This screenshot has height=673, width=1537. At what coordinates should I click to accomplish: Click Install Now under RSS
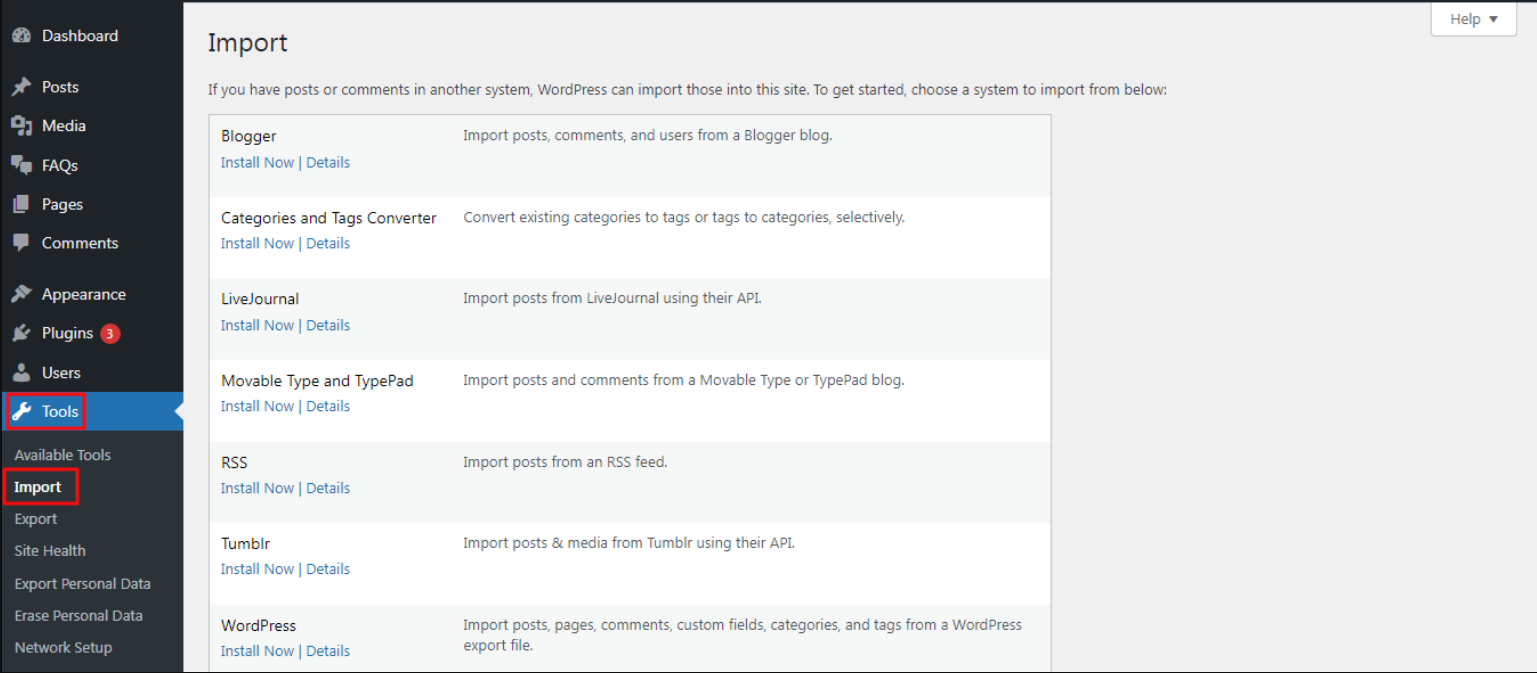tap(257, 488)
